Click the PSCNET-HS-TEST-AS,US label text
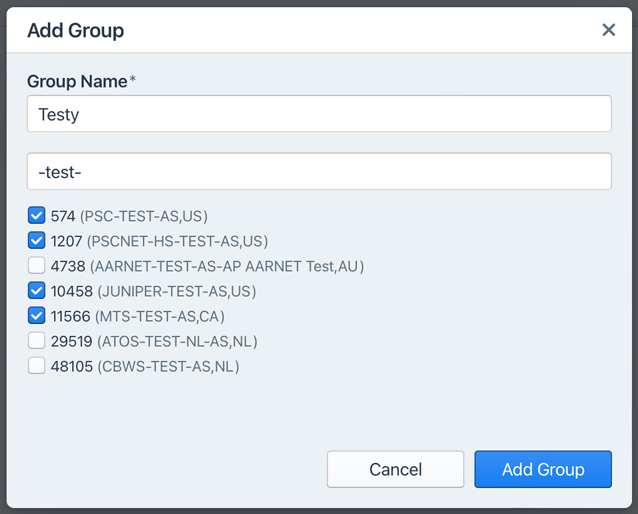This screenshot has height=514, width=638. 177,240
